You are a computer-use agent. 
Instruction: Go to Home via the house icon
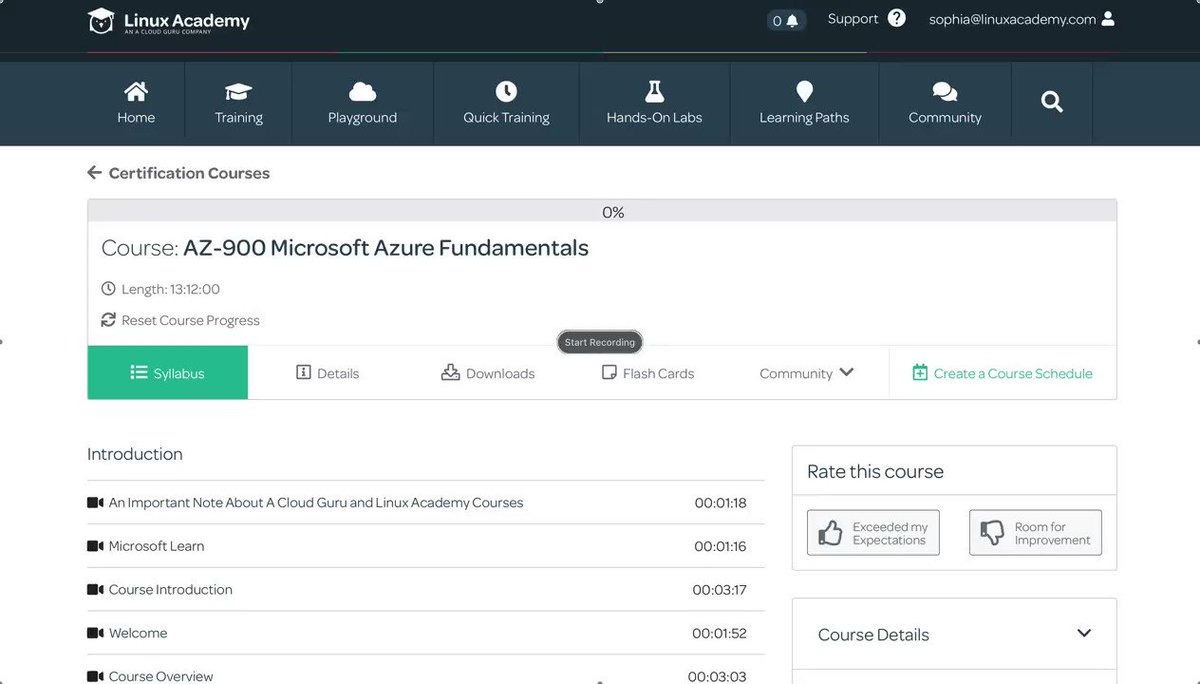click(136, 92)
